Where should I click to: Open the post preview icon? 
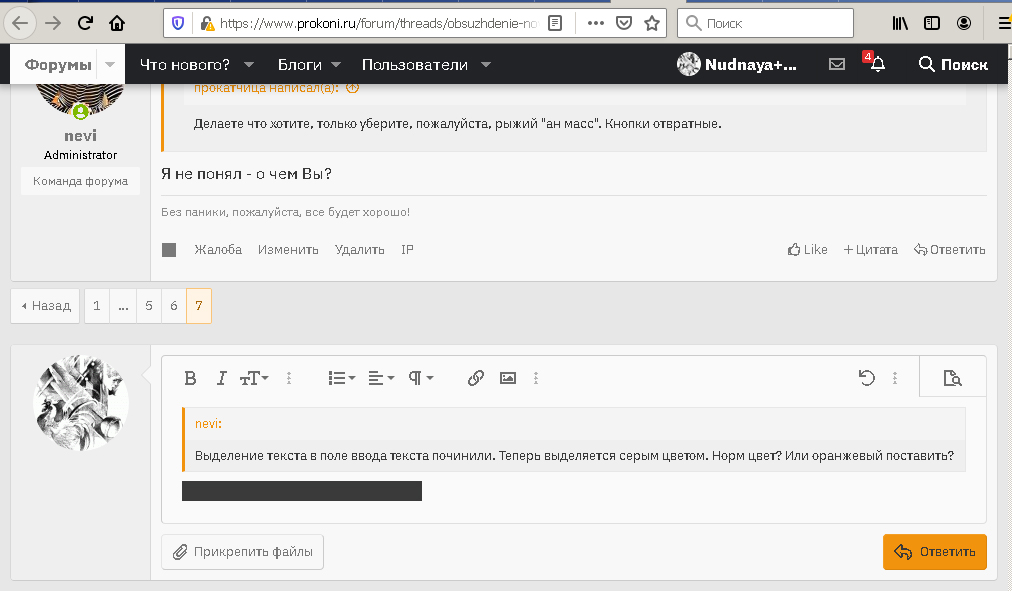(x=952, y=378)
